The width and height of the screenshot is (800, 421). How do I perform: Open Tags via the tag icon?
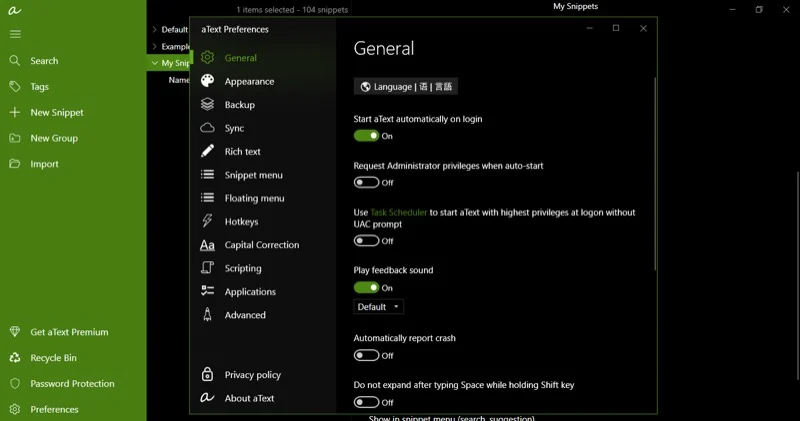click(15, 87)
